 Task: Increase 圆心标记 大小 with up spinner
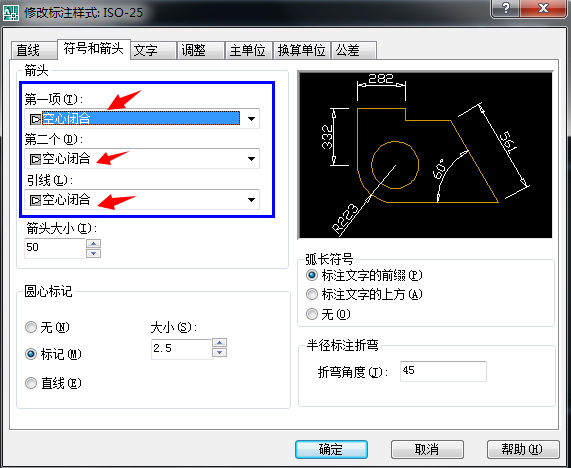point(219,343)
